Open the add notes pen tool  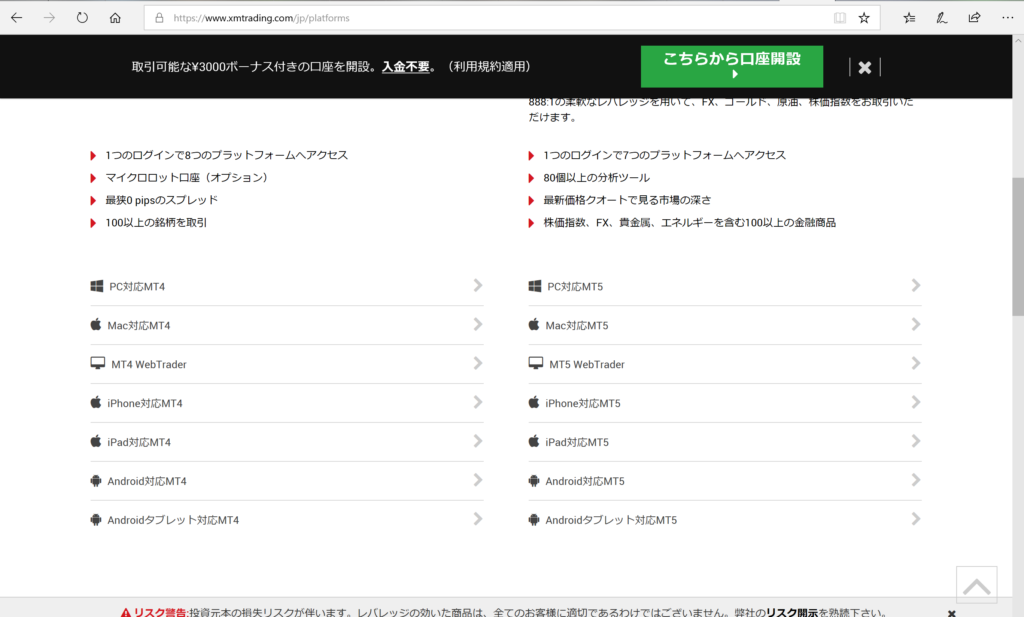coord(942,18)
